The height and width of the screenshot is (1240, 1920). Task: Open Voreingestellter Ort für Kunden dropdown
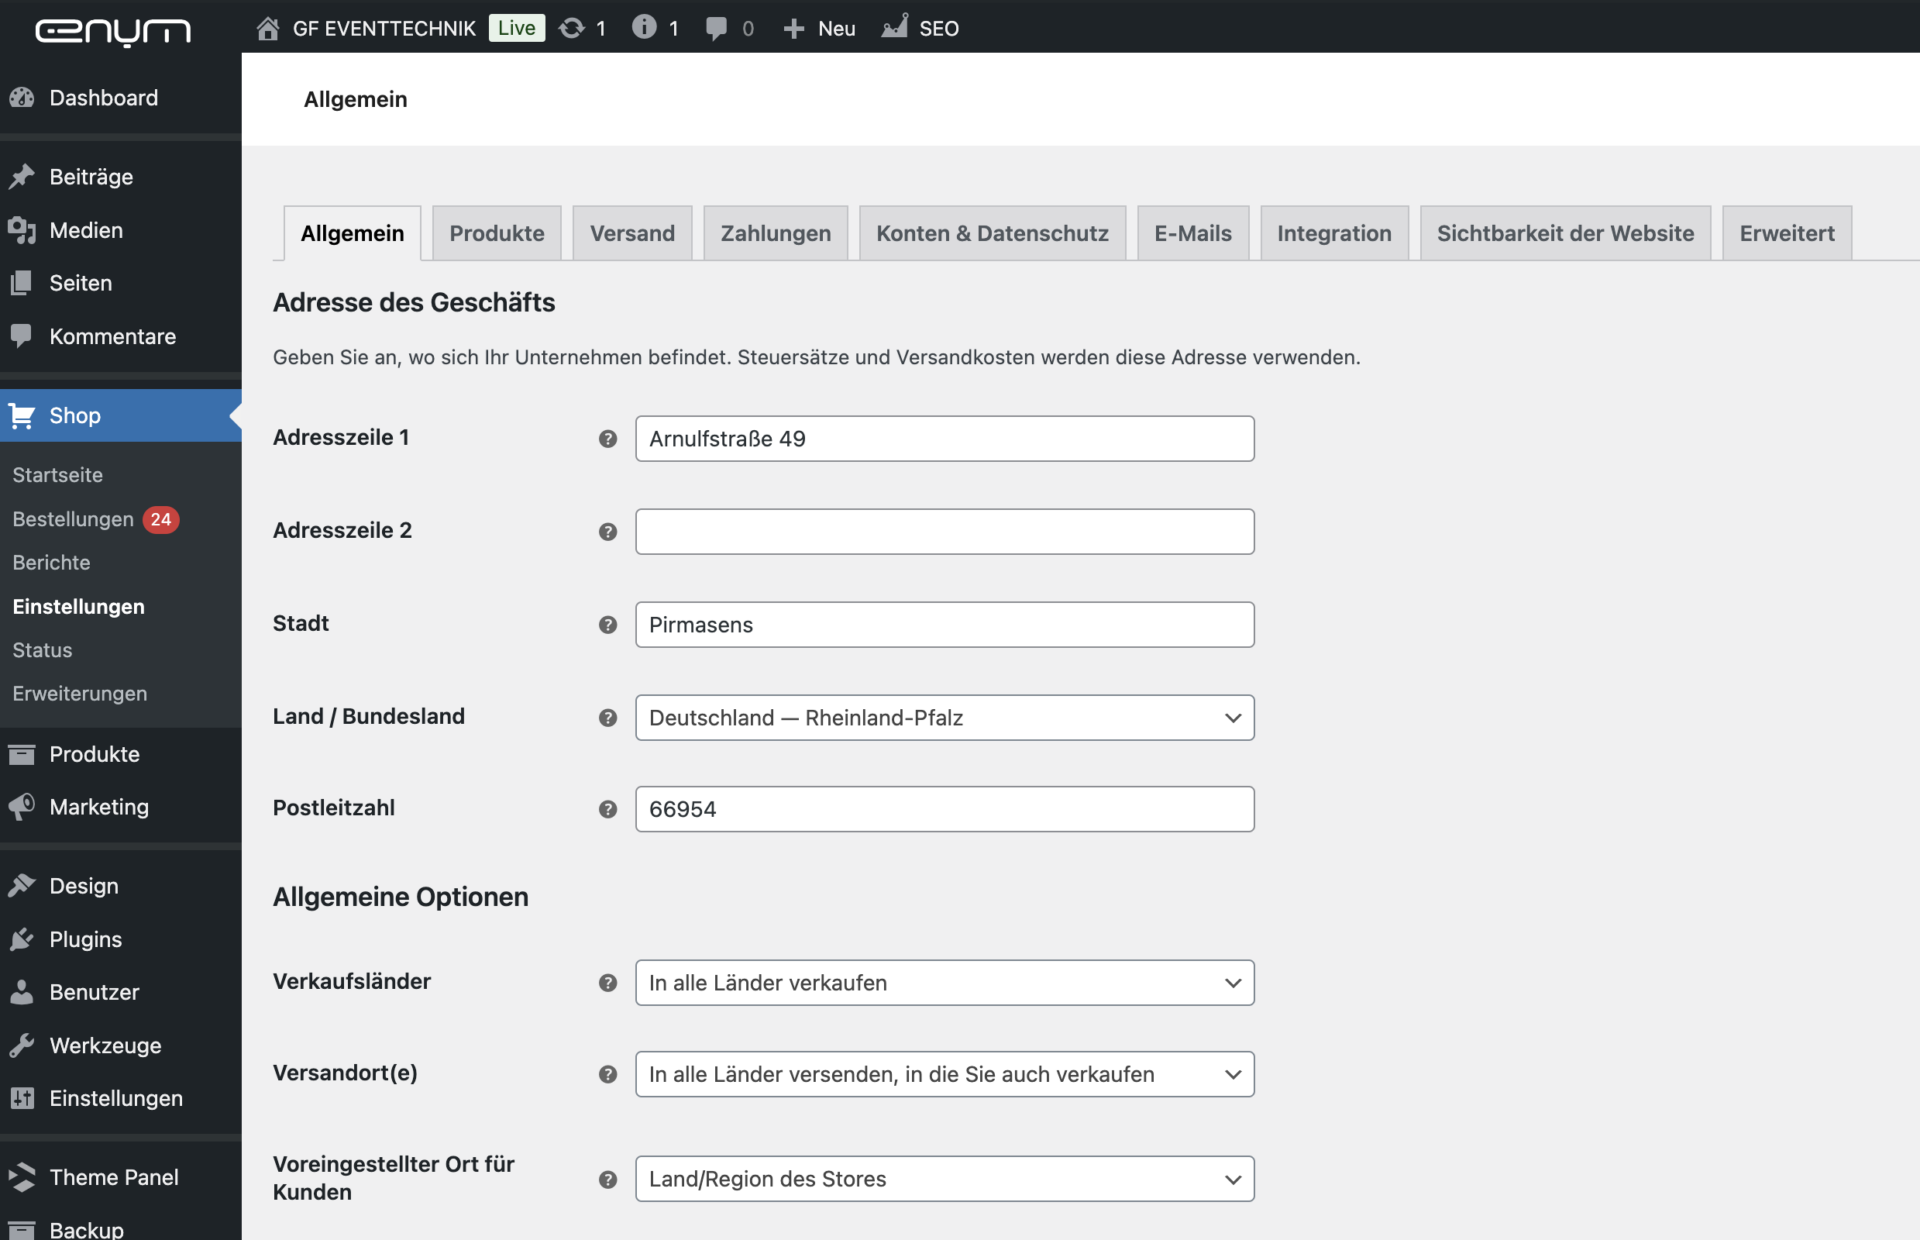click(944, 1179)
